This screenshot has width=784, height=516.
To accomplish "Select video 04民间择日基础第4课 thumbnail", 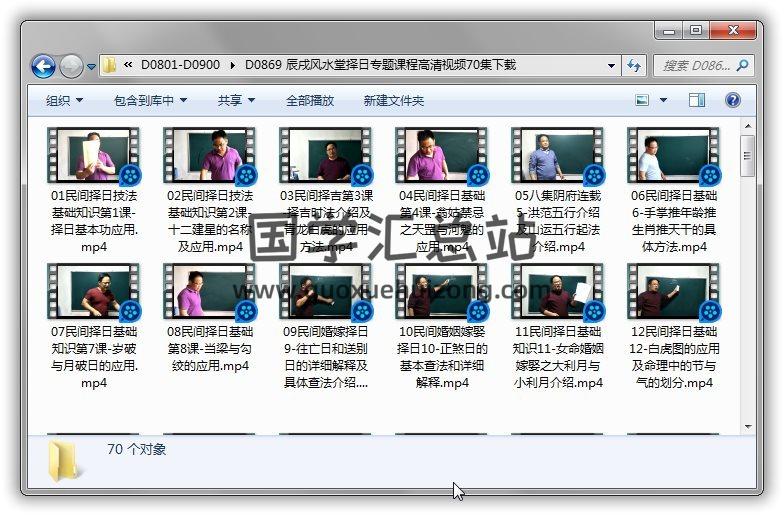I will tap(442, 156).
